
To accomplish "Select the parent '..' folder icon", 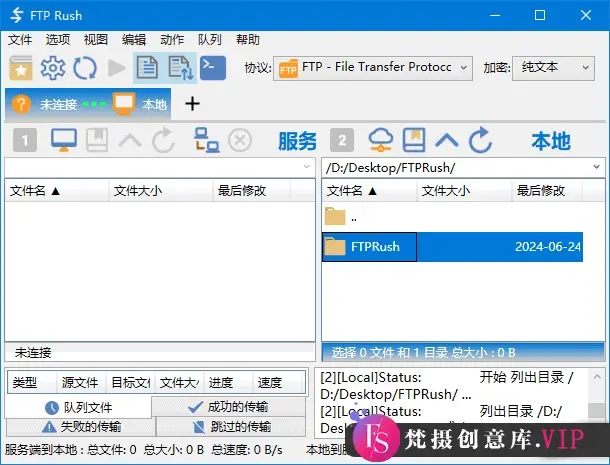I will click(x=335, y=216).
